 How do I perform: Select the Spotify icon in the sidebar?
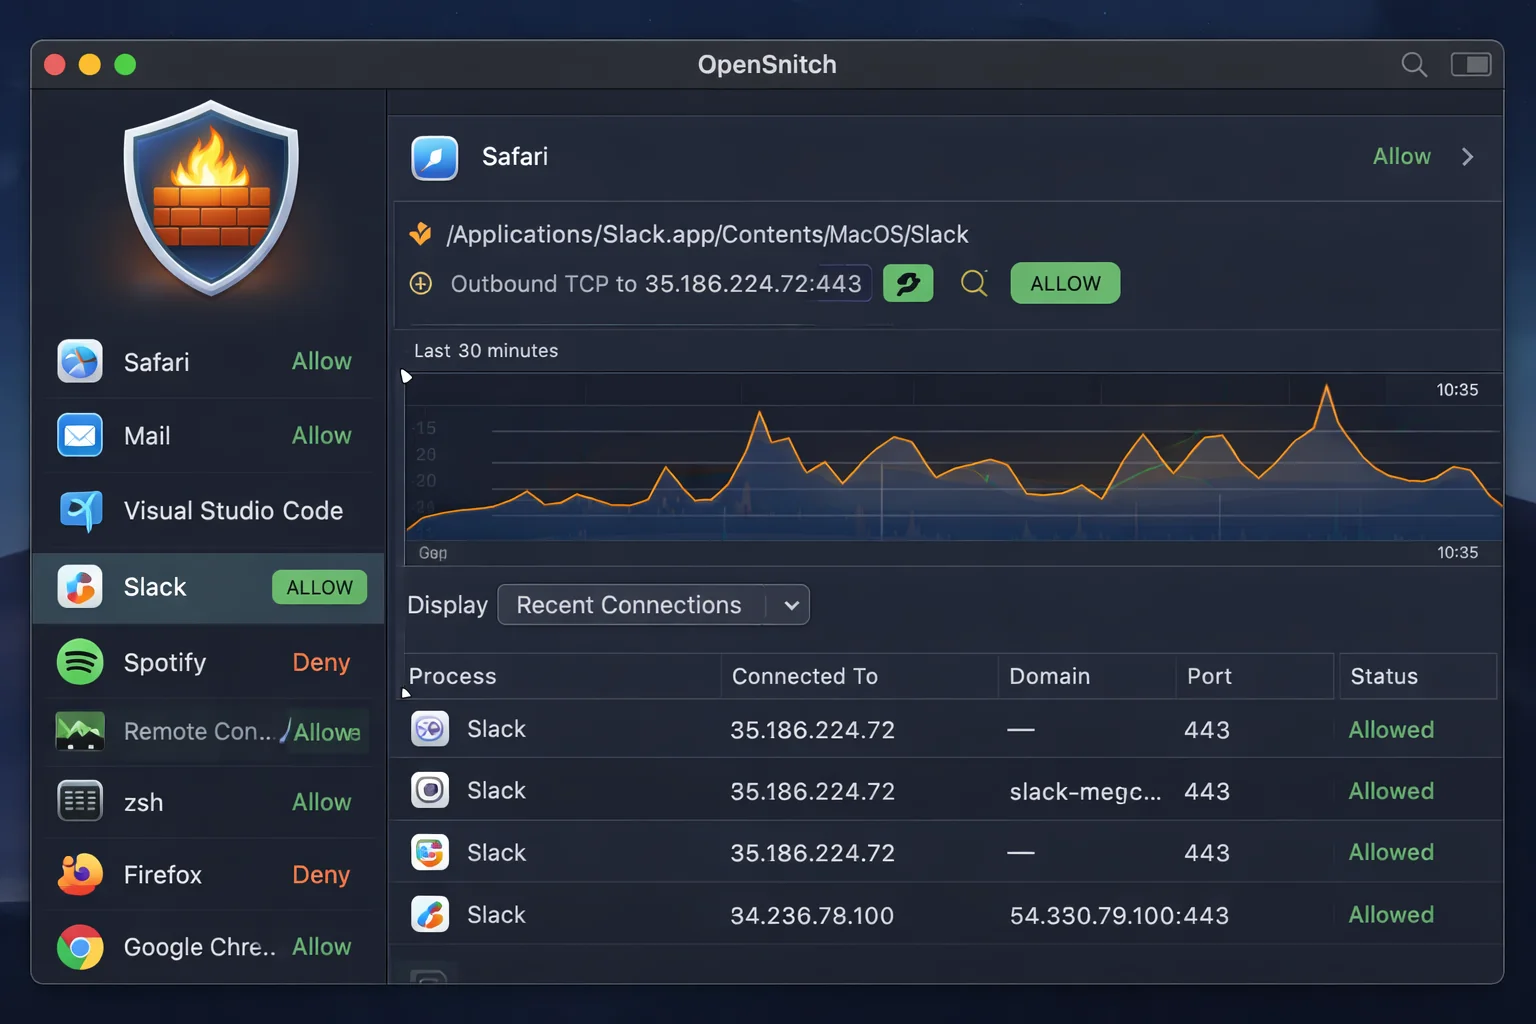(80, 662)
